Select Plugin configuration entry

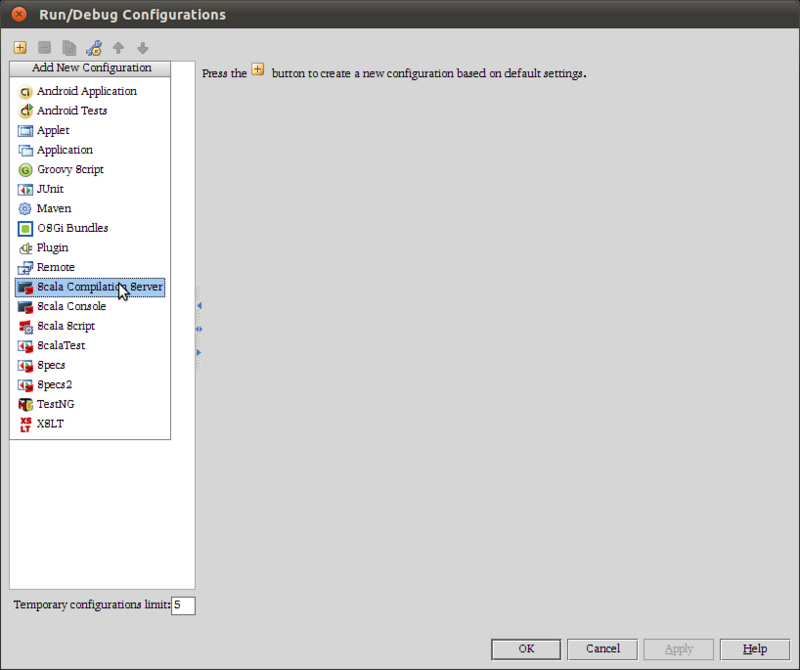pyautogui.click(x=90, y=248)
